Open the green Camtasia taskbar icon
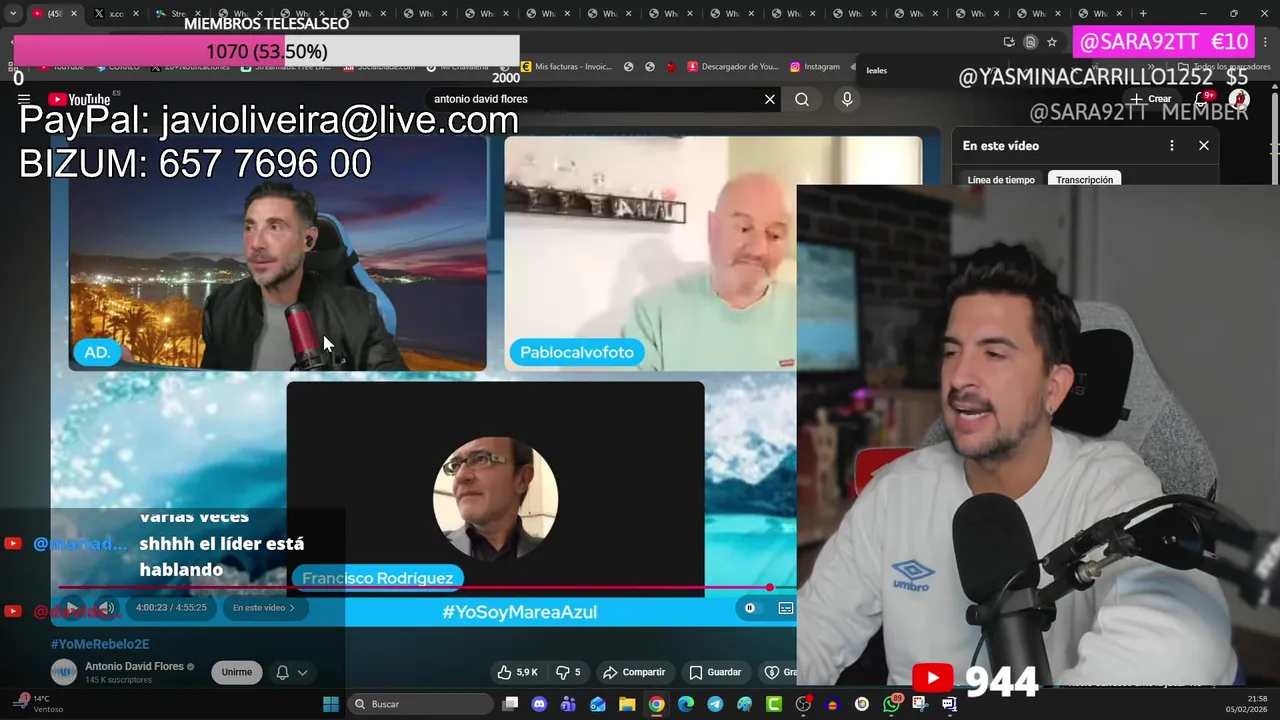Screen dimensions: 1280x720 pos(774,704)
